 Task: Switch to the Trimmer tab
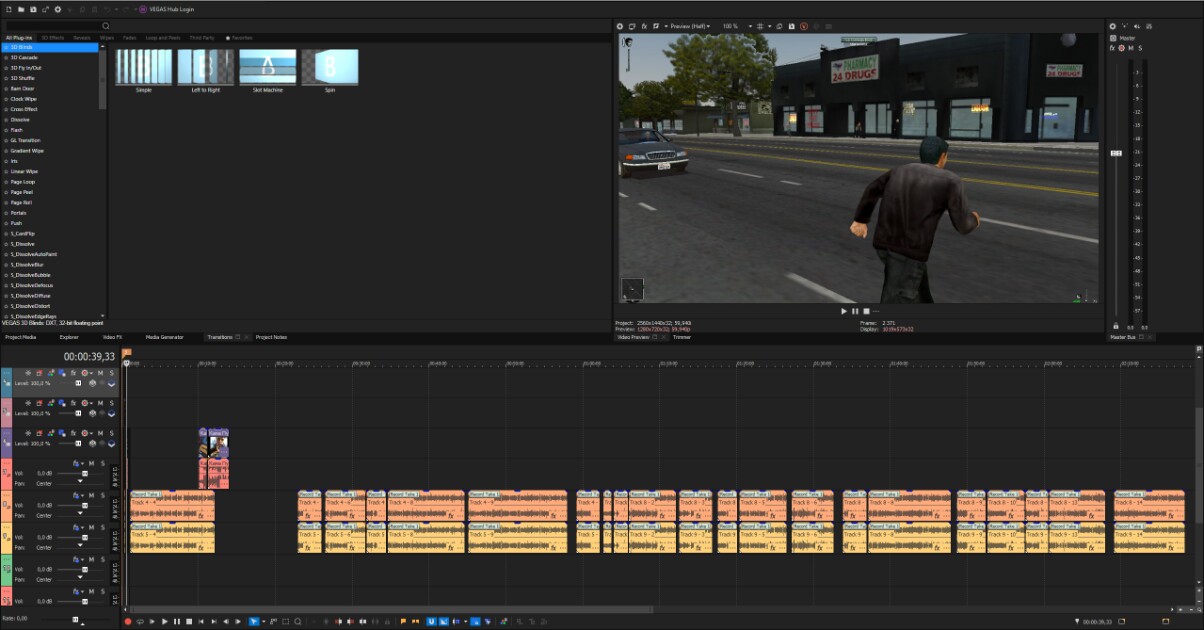click(682, 337)
